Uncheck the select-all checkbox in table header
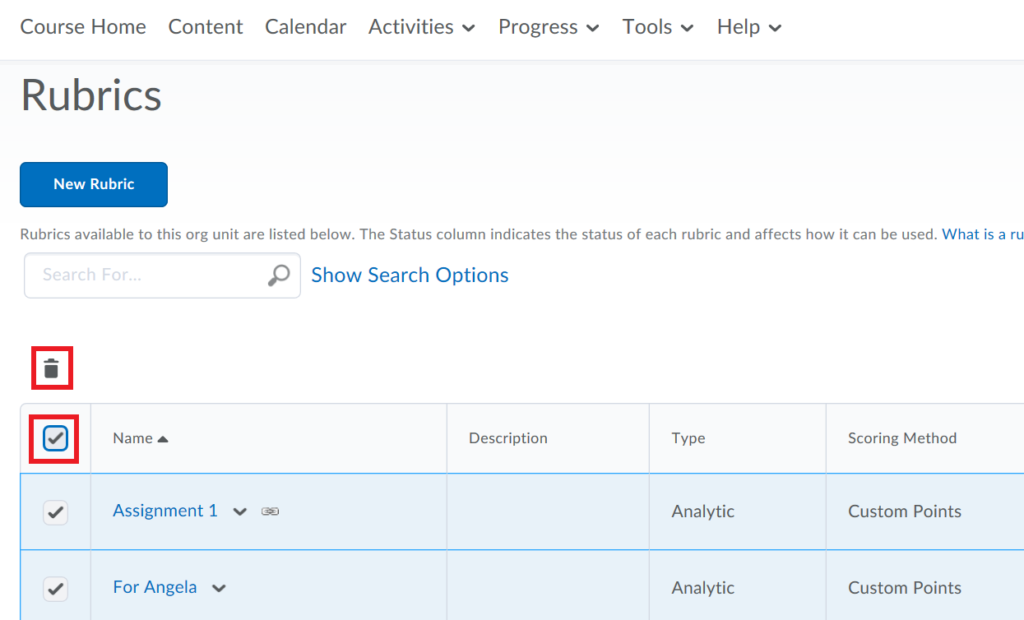The height and width of the screenshot is (620, 1024). pos(55,438)
